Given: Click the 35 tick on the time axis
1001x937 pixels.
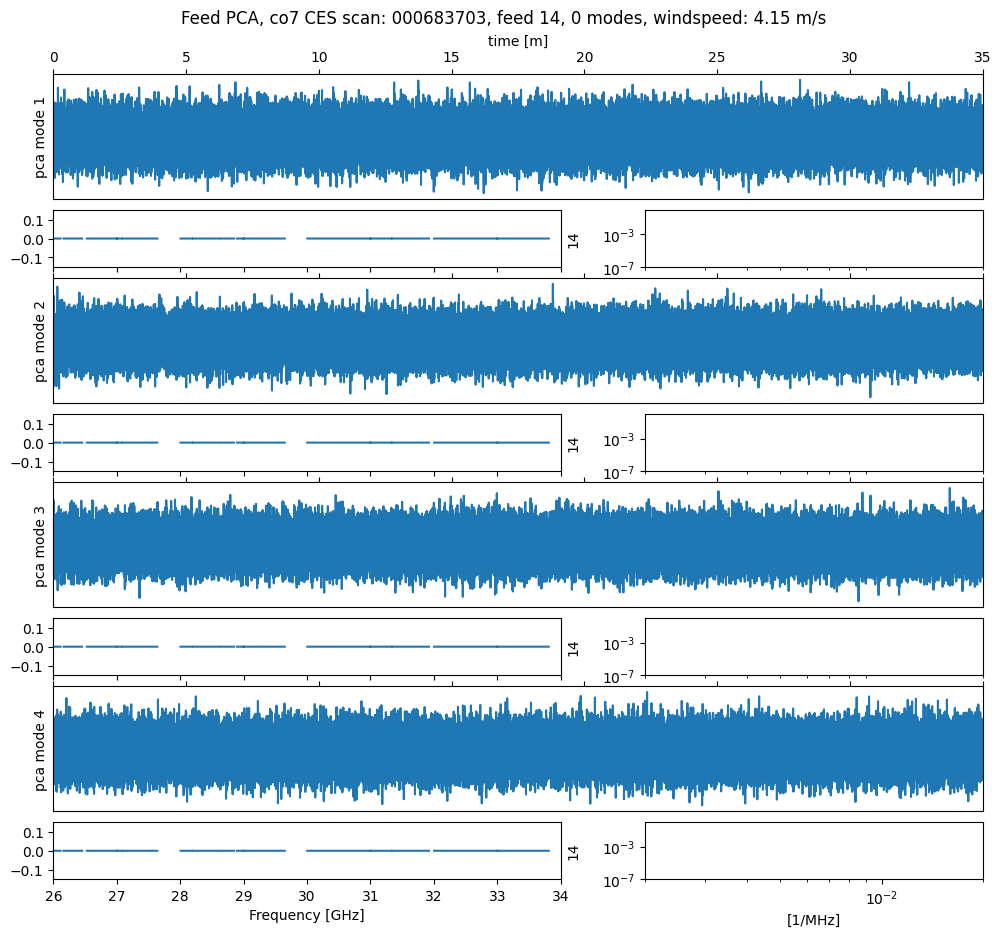Looking at the screenshot, I should (981, 59).
